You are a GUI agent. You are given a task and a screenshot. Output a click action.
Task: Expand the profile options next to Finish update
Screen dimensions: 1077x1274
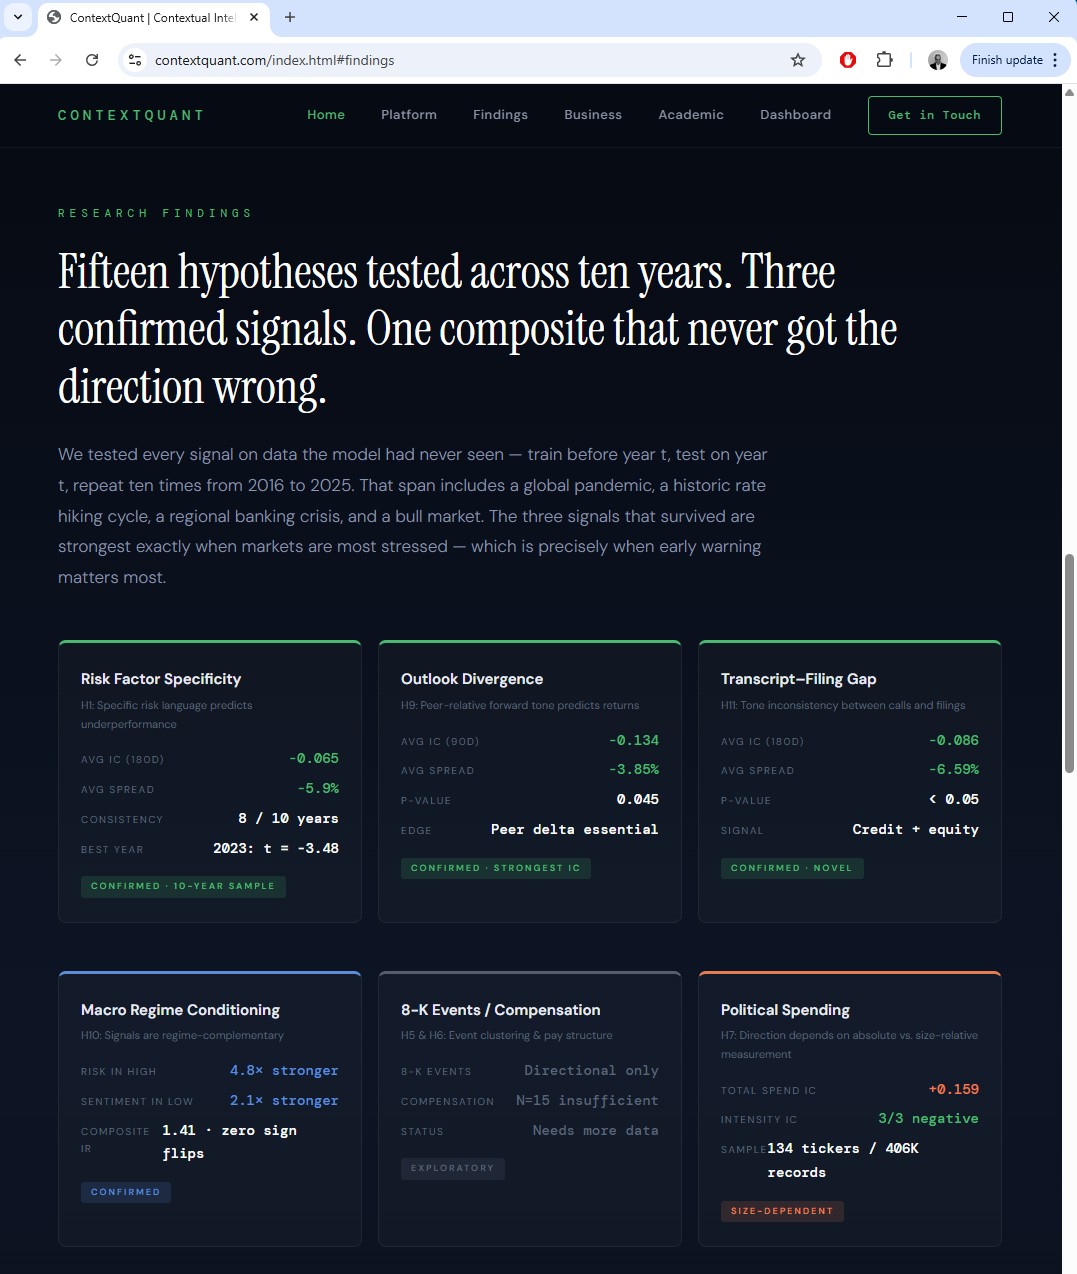click(x=1056, y=60)
